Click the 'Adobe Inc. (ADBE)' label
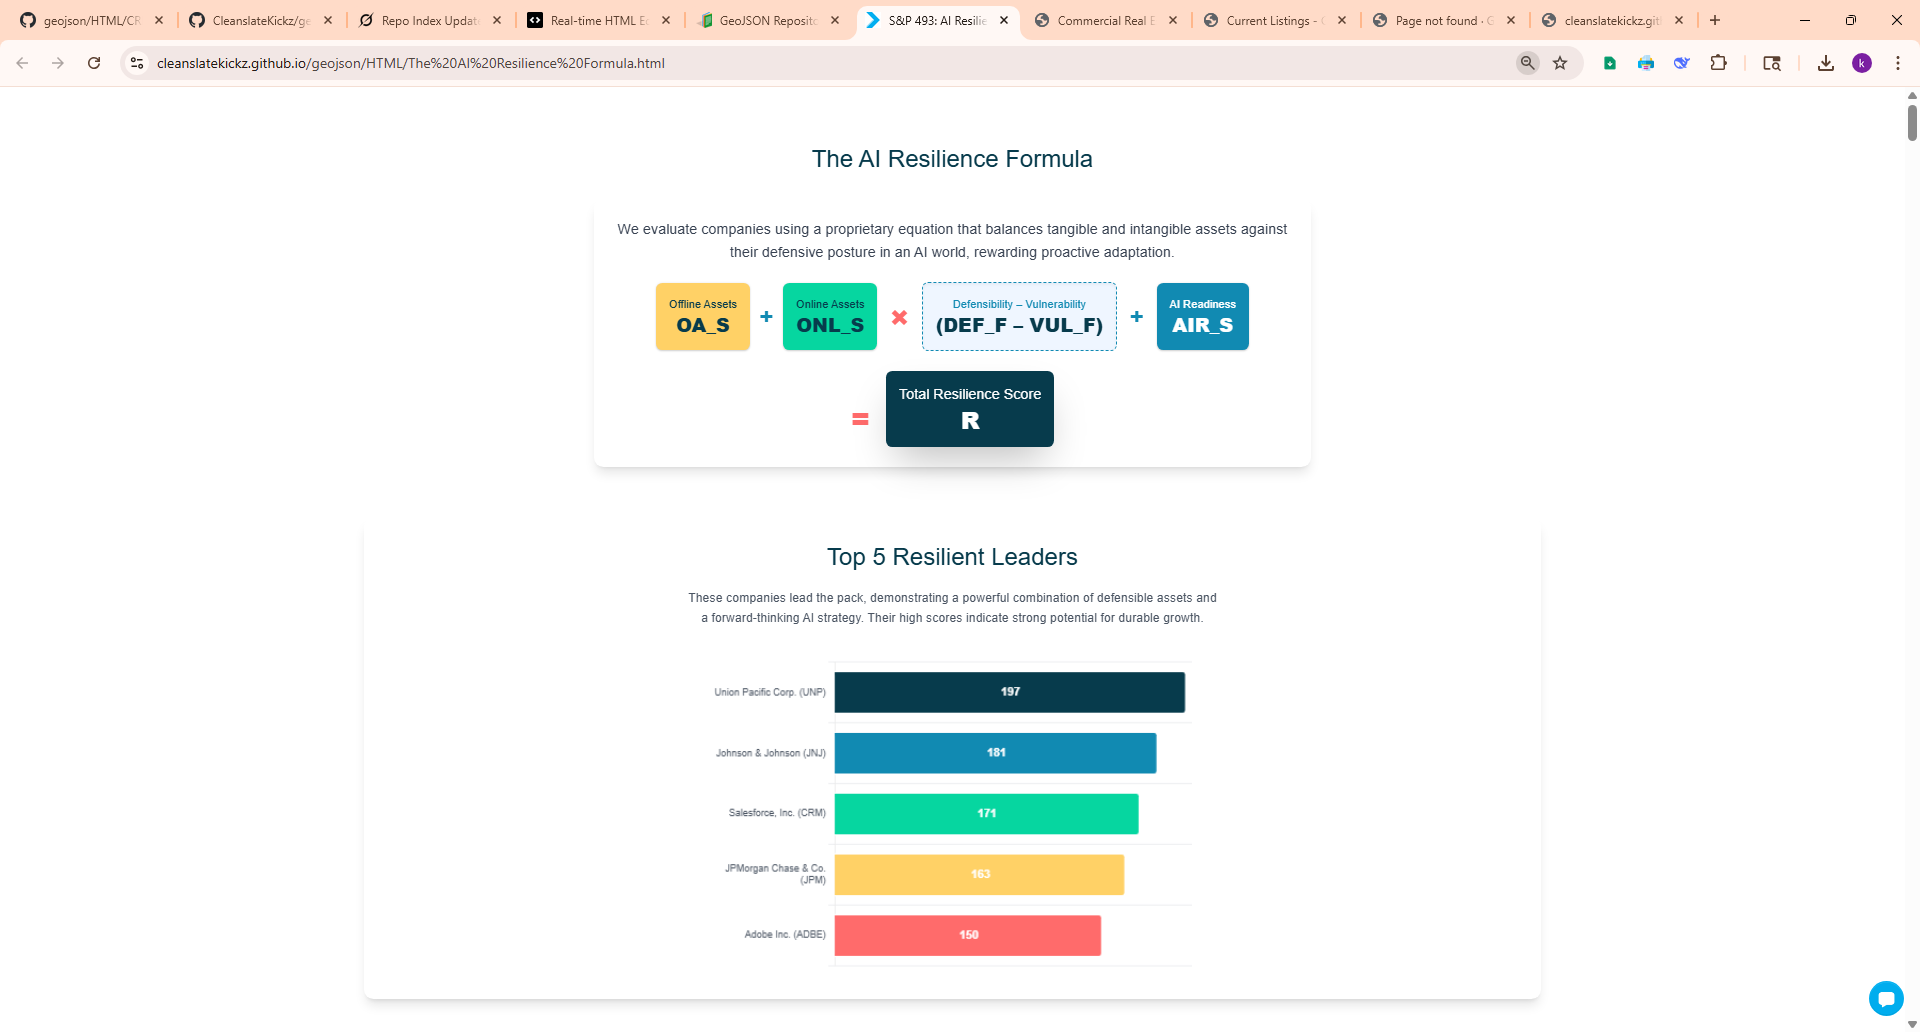Image resolution: width=1920 pixels, height=1032 pixels. (785, 935)
